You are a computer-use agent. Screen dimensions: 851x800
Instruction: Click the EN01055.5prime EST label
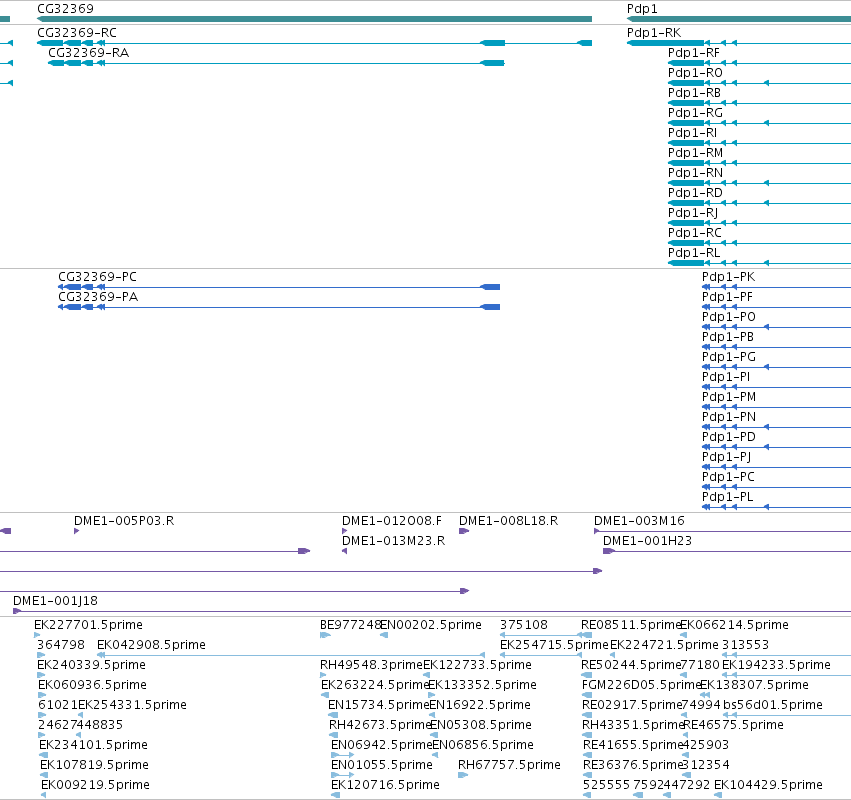tap(382, 765)
